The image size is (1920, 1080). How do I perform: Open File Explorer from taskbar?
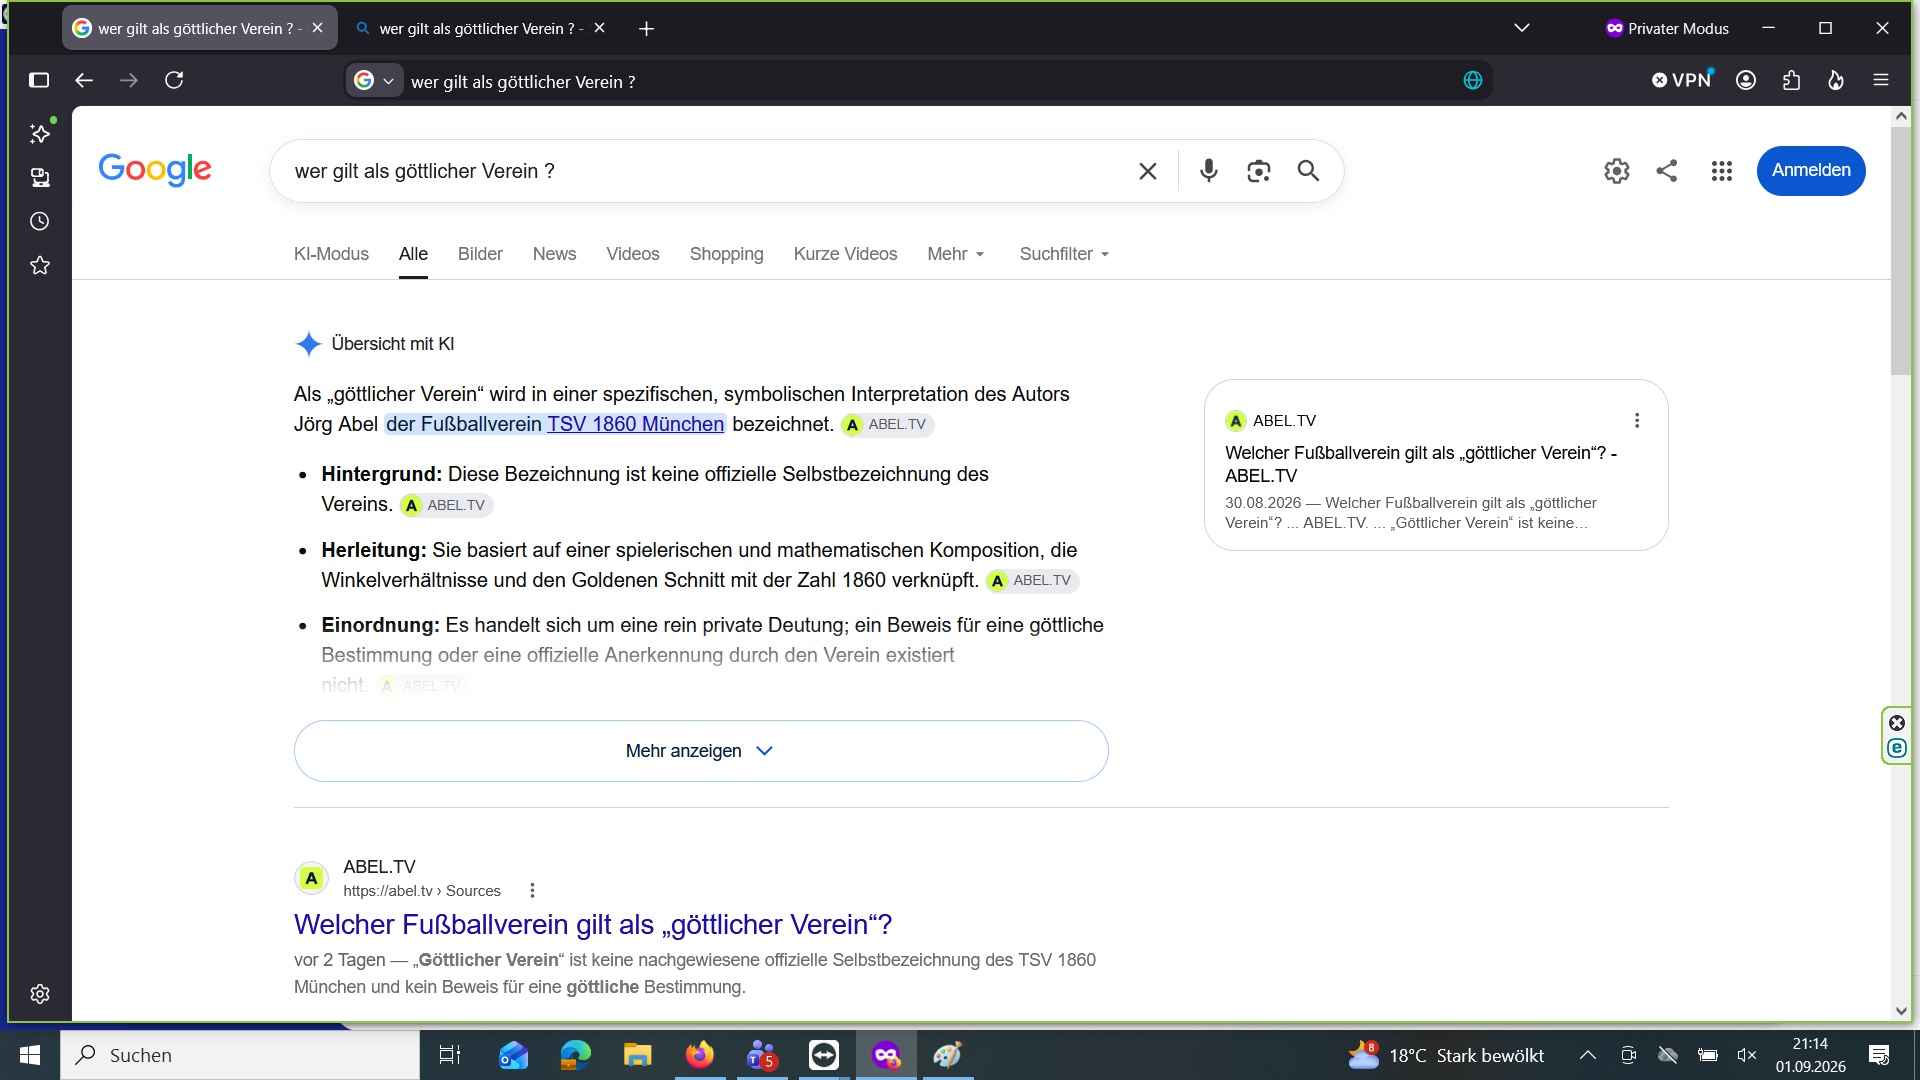click(638, 1055)
